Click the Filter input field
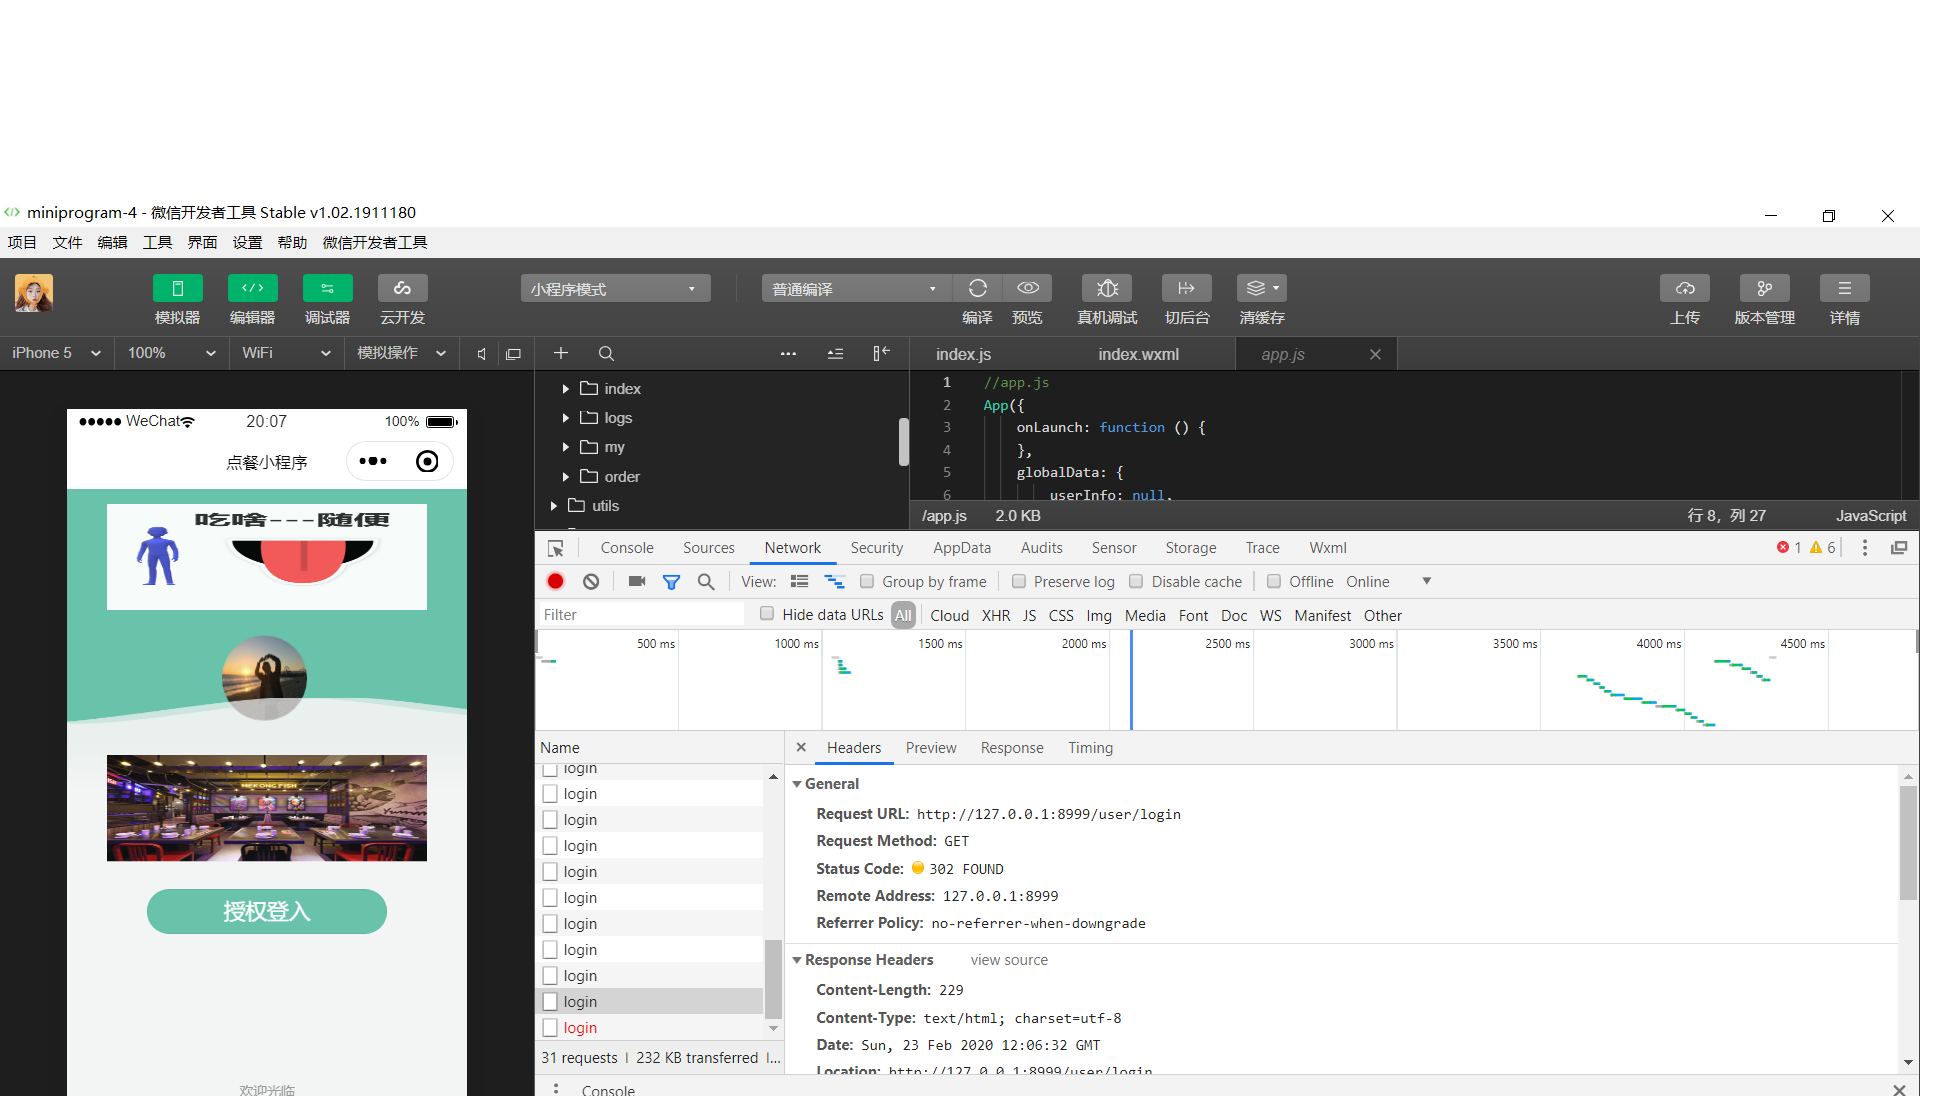 [642, 614]
